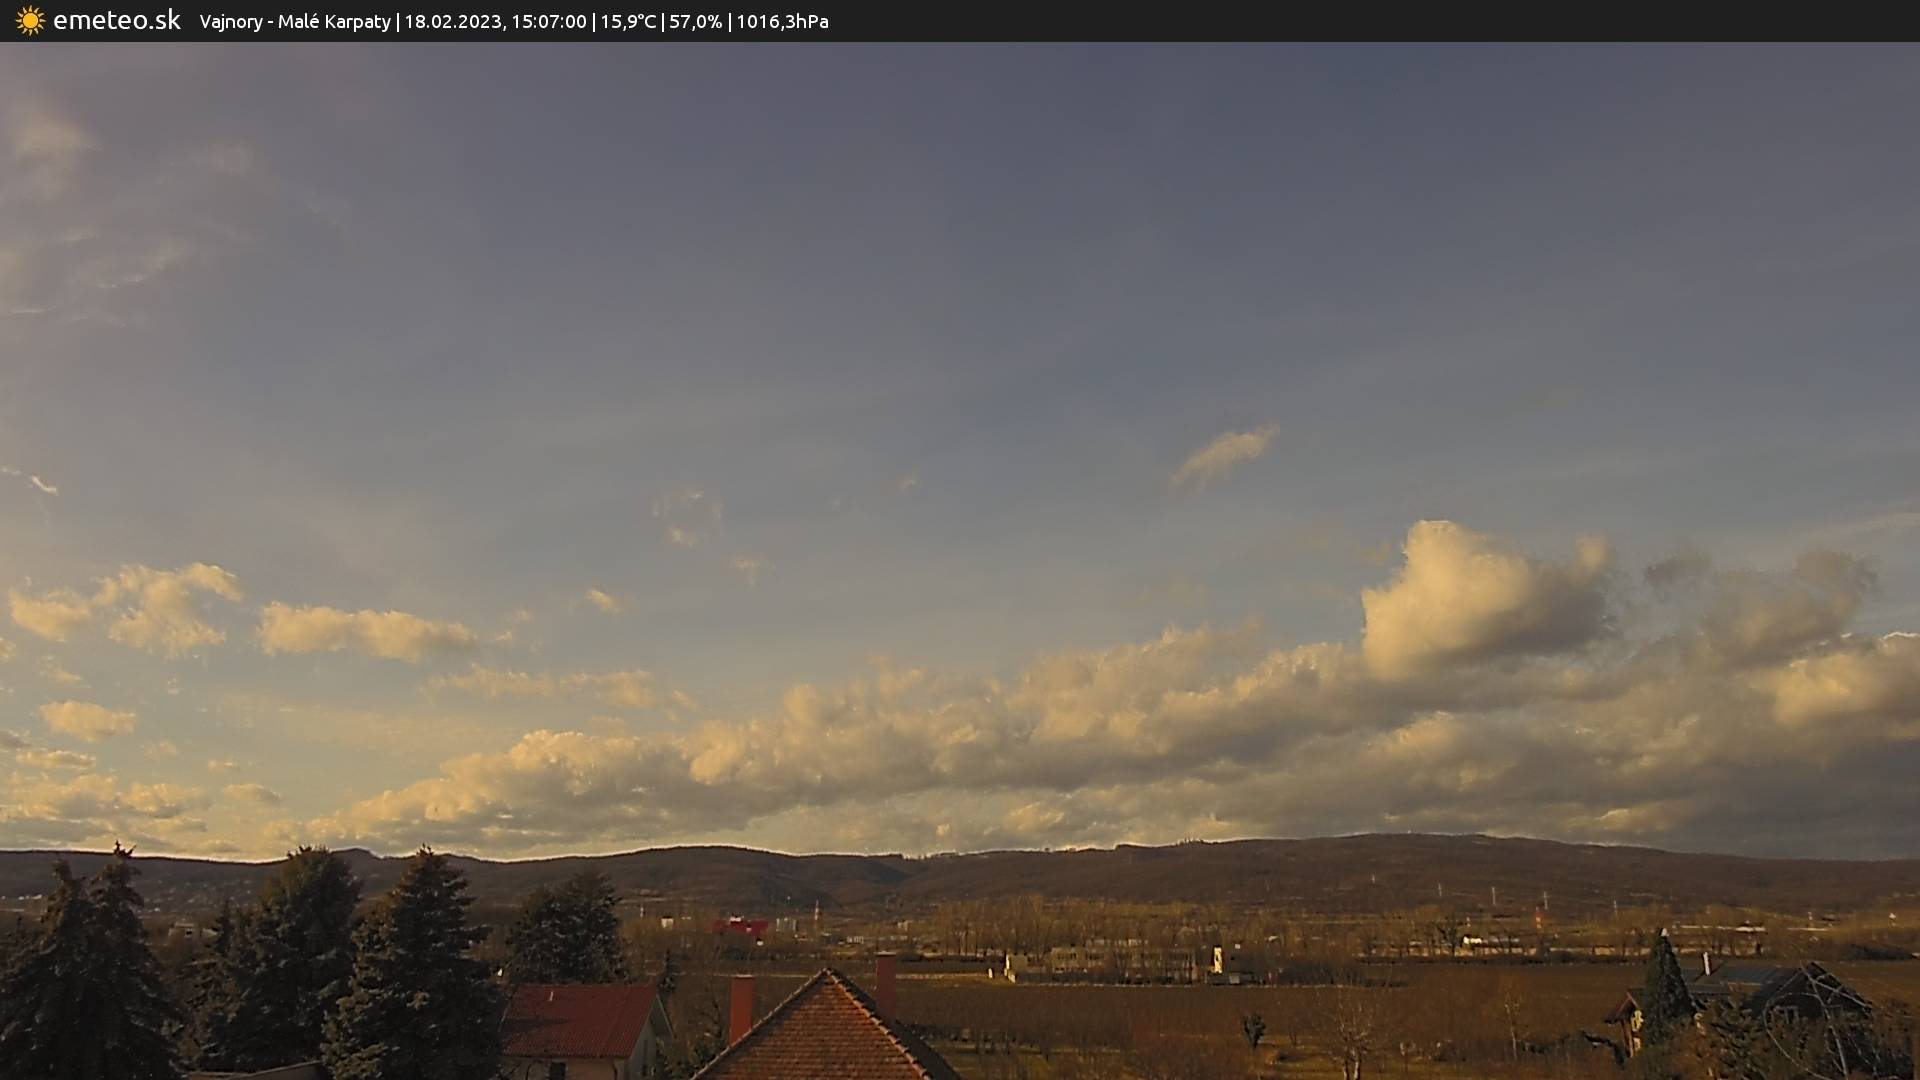Click the dark red roof of left house
Screen dimensions: 1920x1080
580,1020
